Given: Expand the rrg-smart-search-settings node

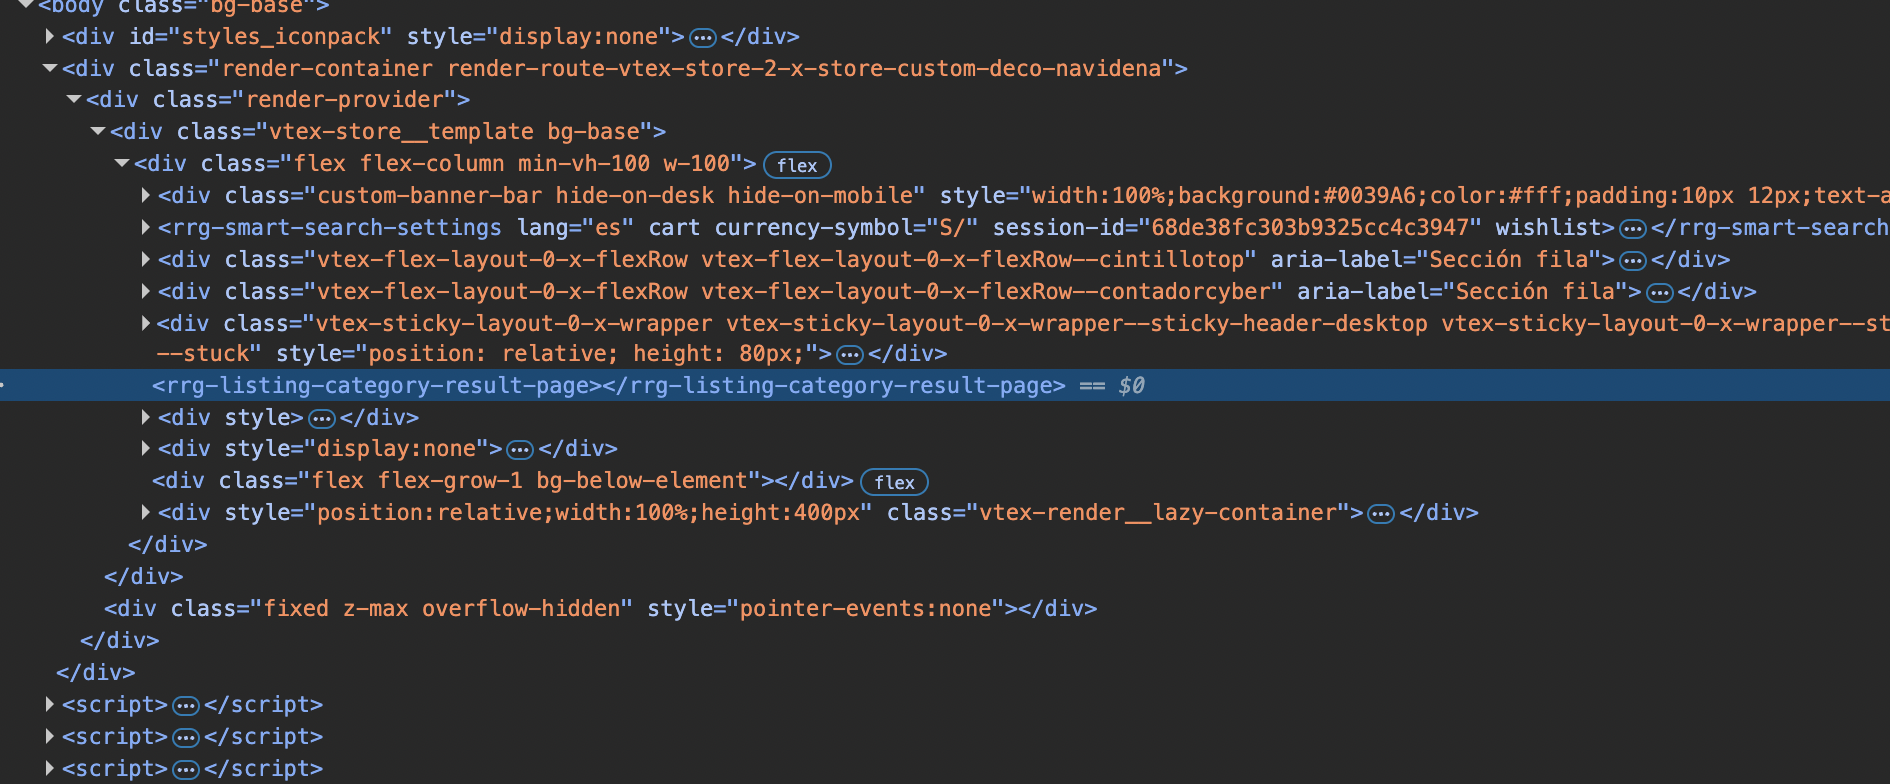Looking at the screenshot, I should (x=146, y=228).
